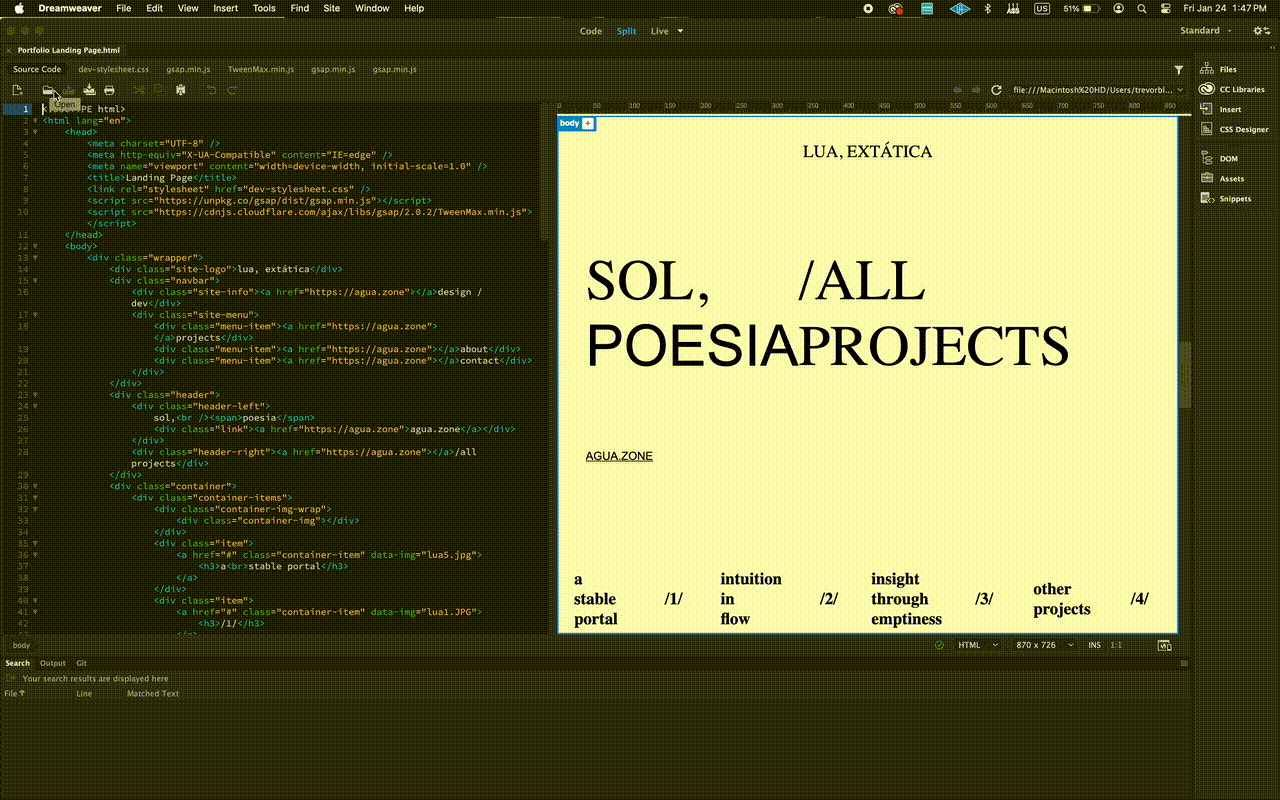
Task: Open the Insert menu in menu bar
Action: coord(226,8)
